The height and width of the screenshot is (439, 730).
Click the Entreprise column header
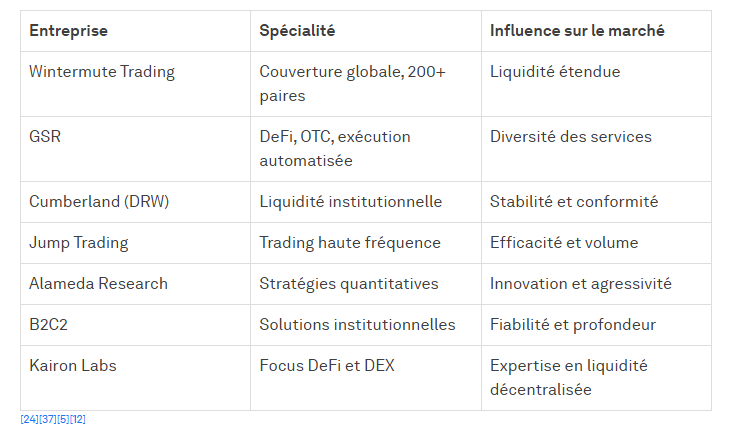click(x=68, y=31)
